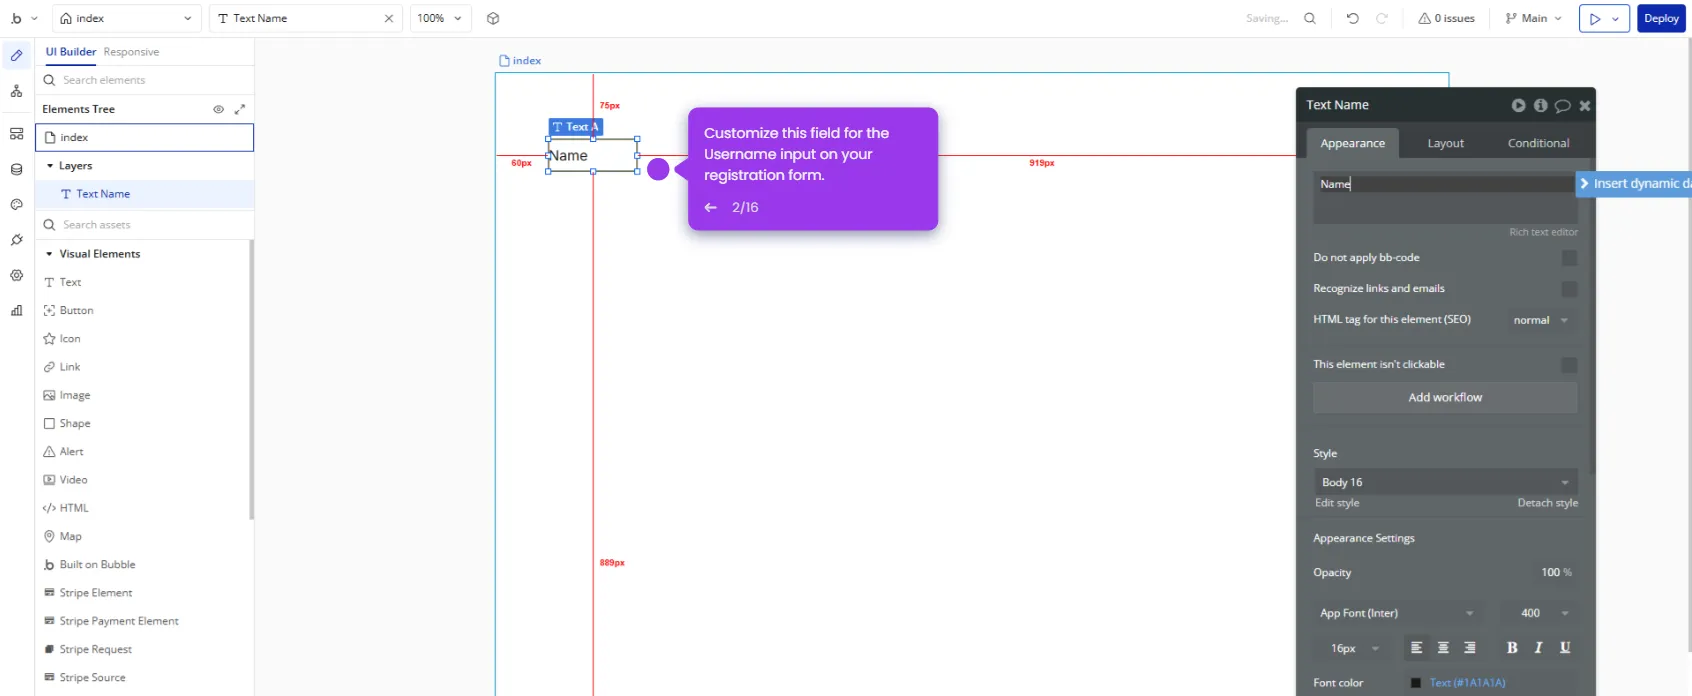The image size is (1692, 696).
Task: Enable Do not apply bb-code checkbox
Action: tap(1570, 258)
